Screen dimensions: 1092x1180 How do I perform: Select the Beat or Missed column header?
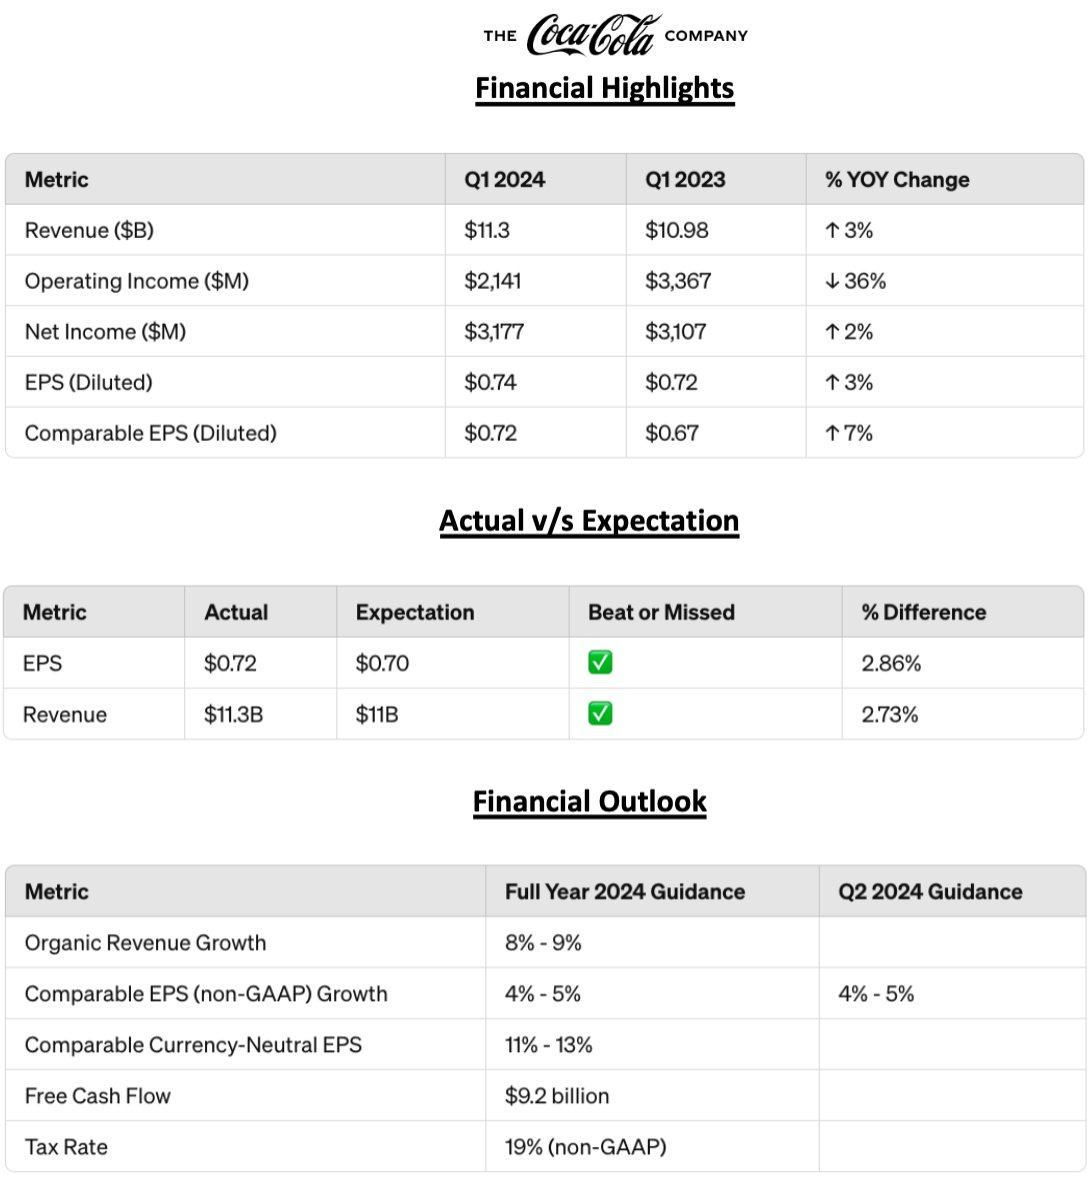[661, 612]
